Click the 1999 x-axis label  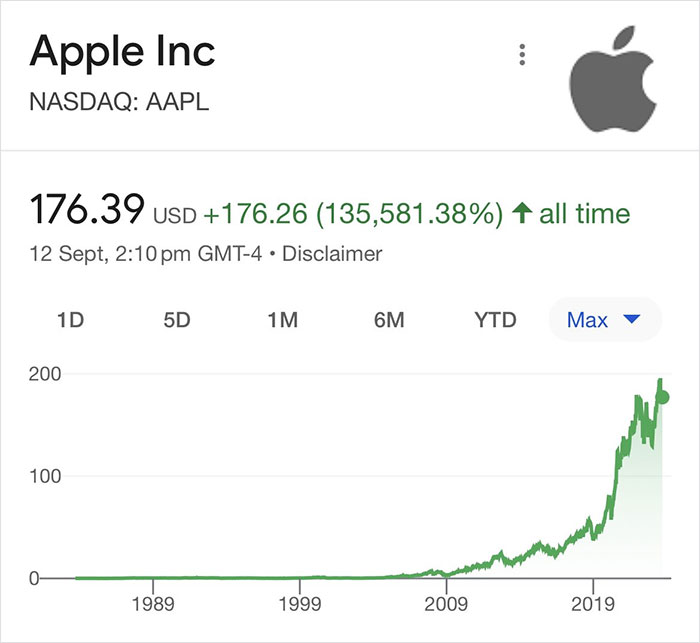pos(298,605)
